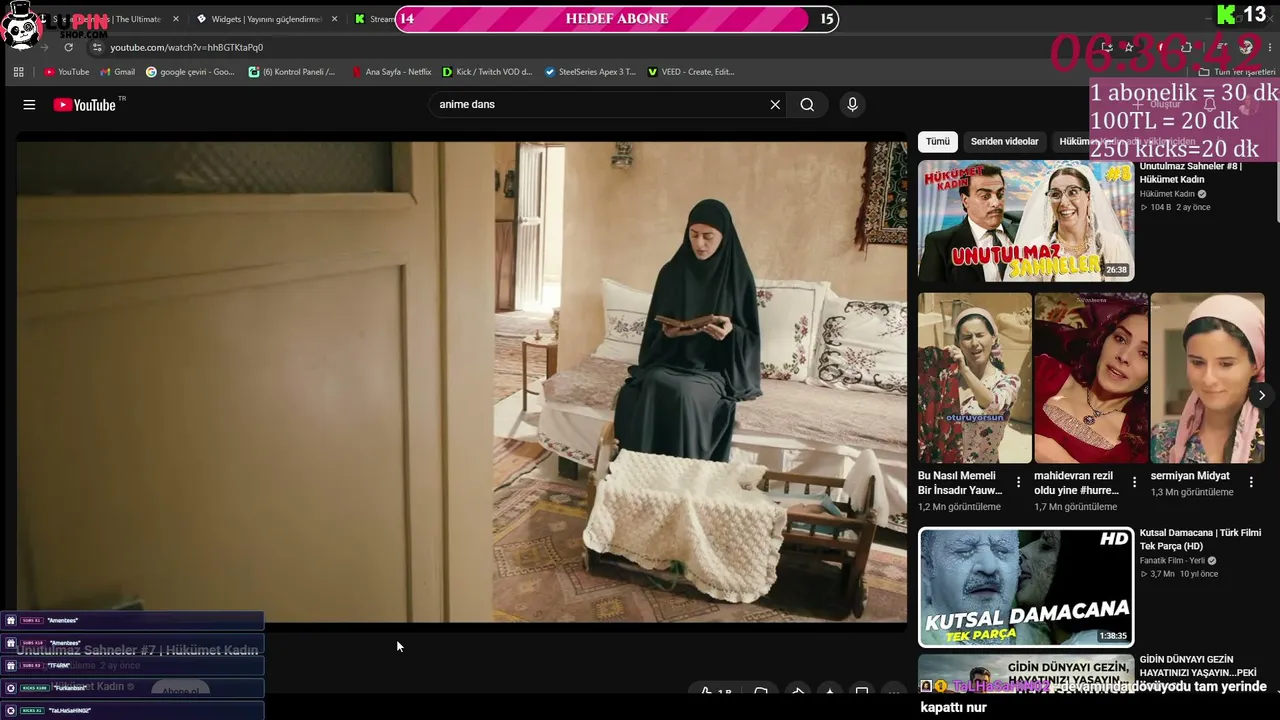
Task: Open 'sermiyan Midyat' short thumbnail
Action: pyautogui.click(x=1207, y=378)
